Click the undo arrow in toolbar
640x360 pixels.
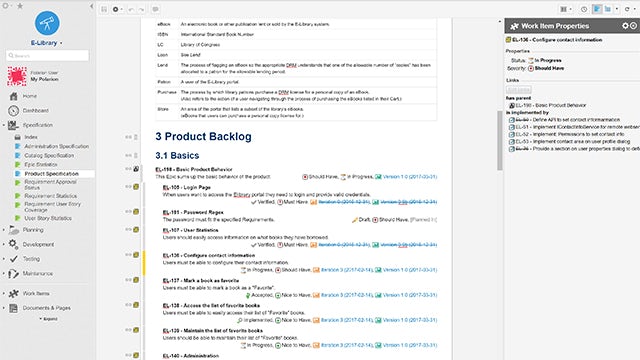click(131, 9)
